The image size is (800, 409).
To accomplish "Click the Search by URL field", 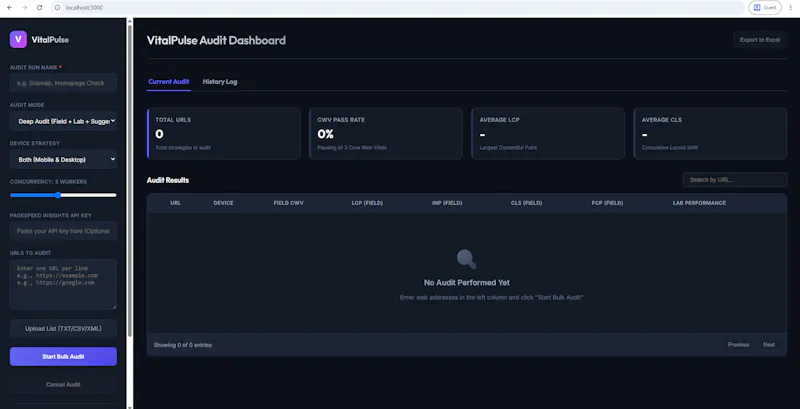I will click(x=735, y=180).
